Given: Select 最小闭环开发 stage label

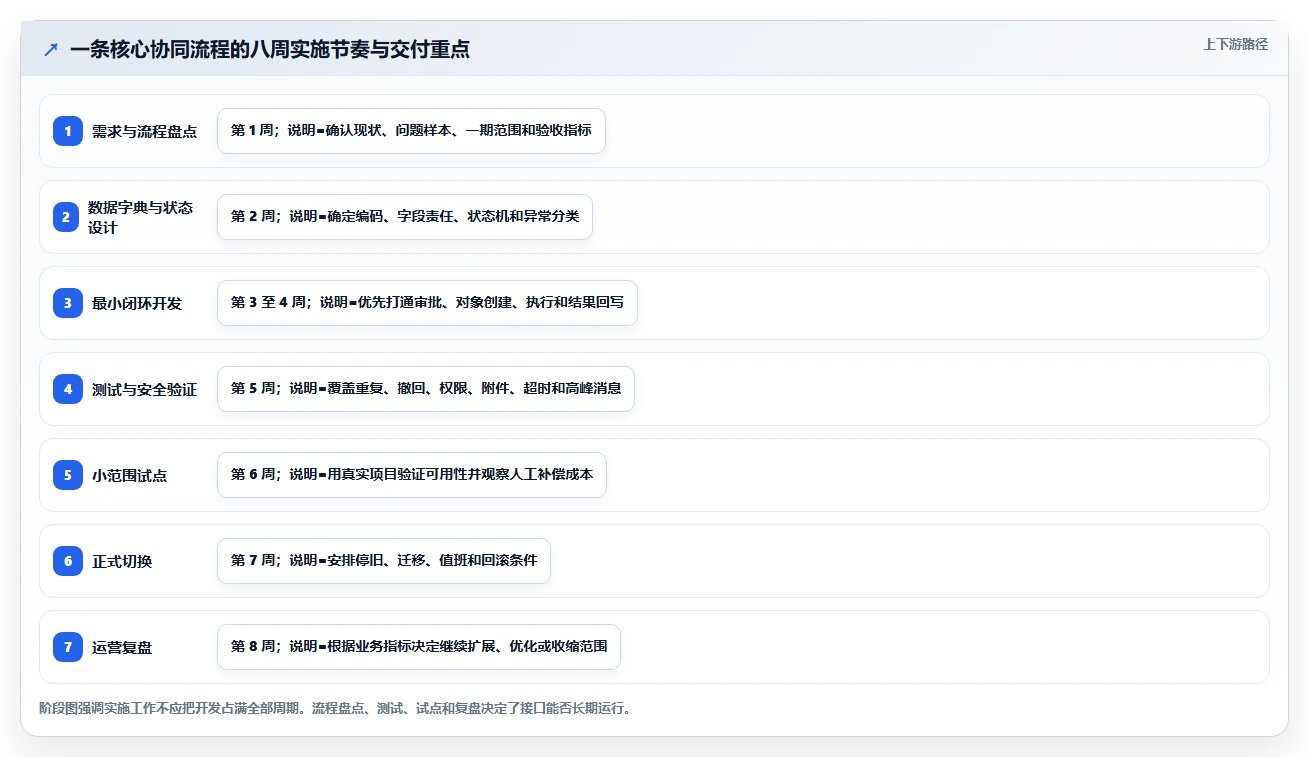Looking at the screenshot, I should pos(137,303).
